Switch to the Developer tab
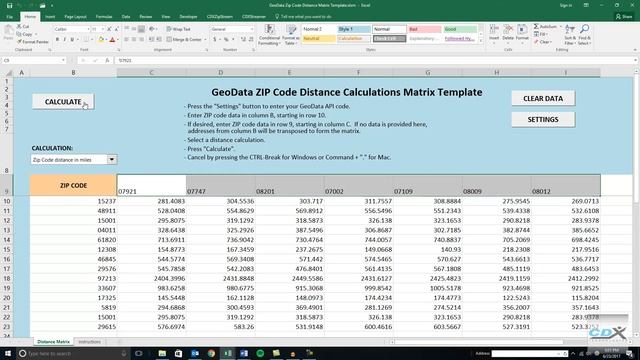 188,17
